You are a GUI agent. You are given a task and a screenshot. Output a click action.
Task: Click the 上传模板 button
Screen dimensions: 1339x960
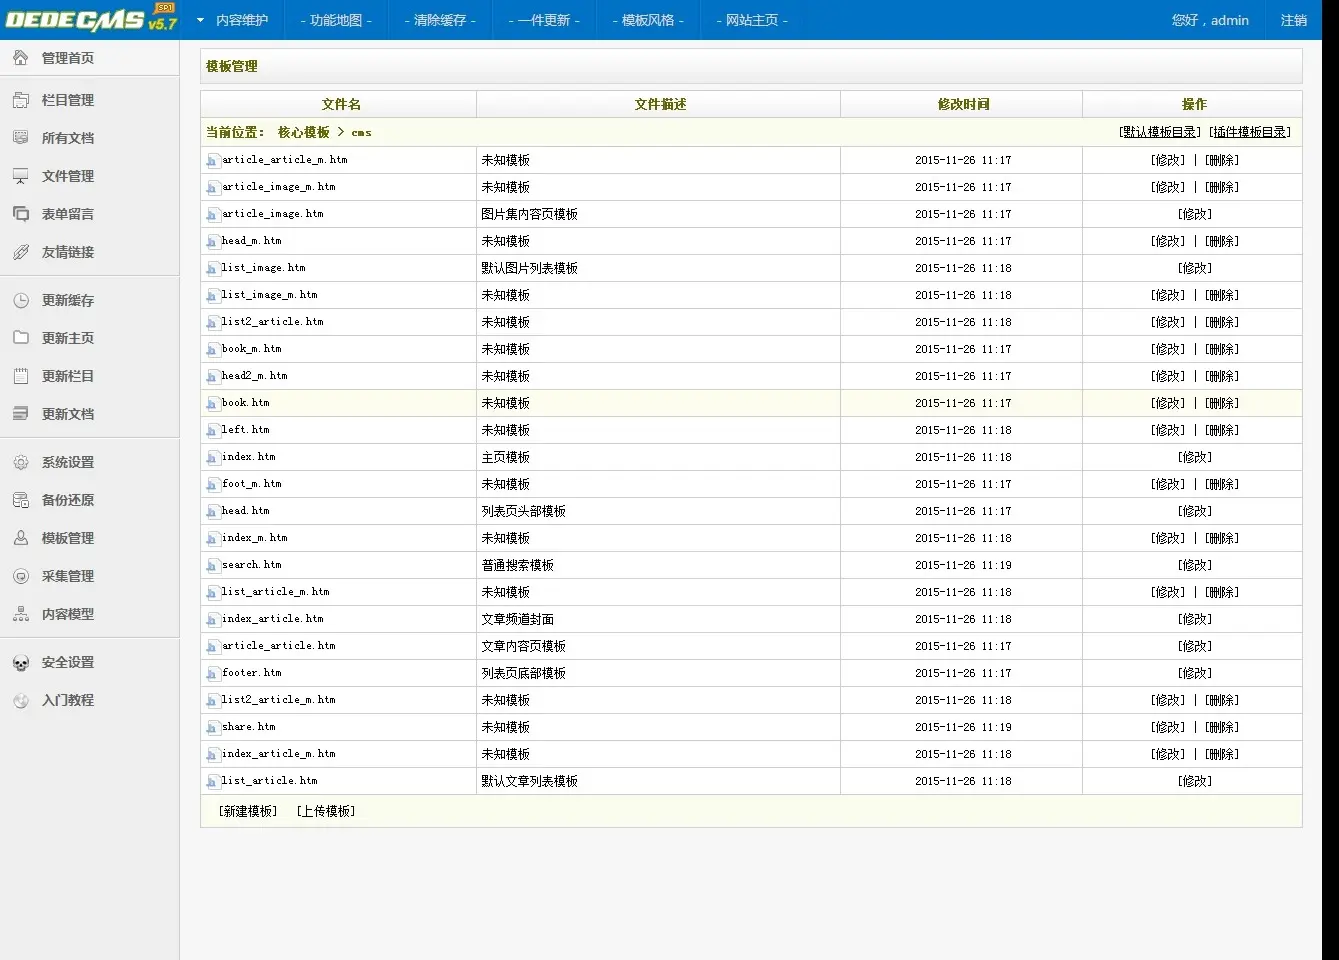click(326, 811)
